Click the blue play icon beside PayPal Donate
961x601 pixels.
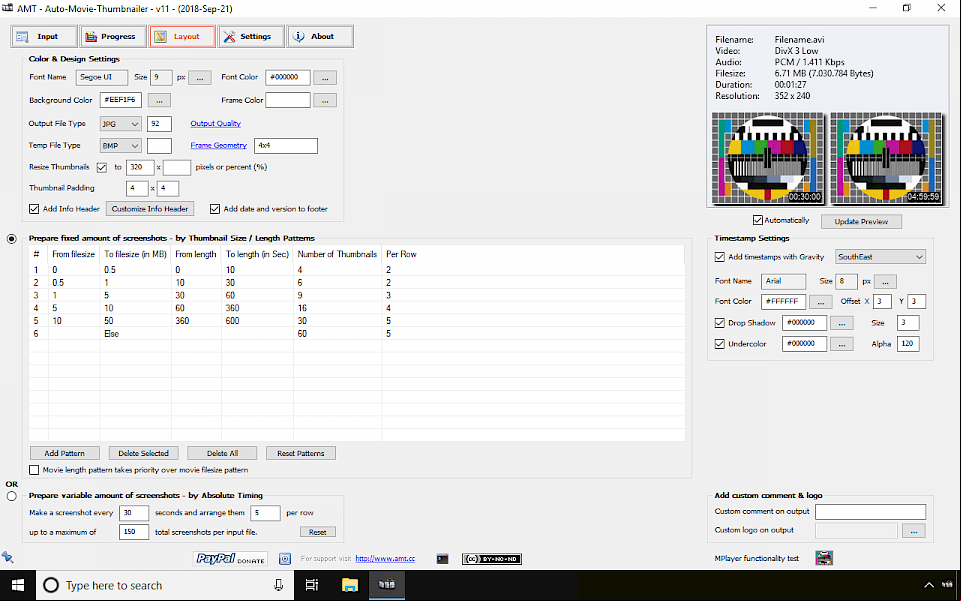pos(285,559)
